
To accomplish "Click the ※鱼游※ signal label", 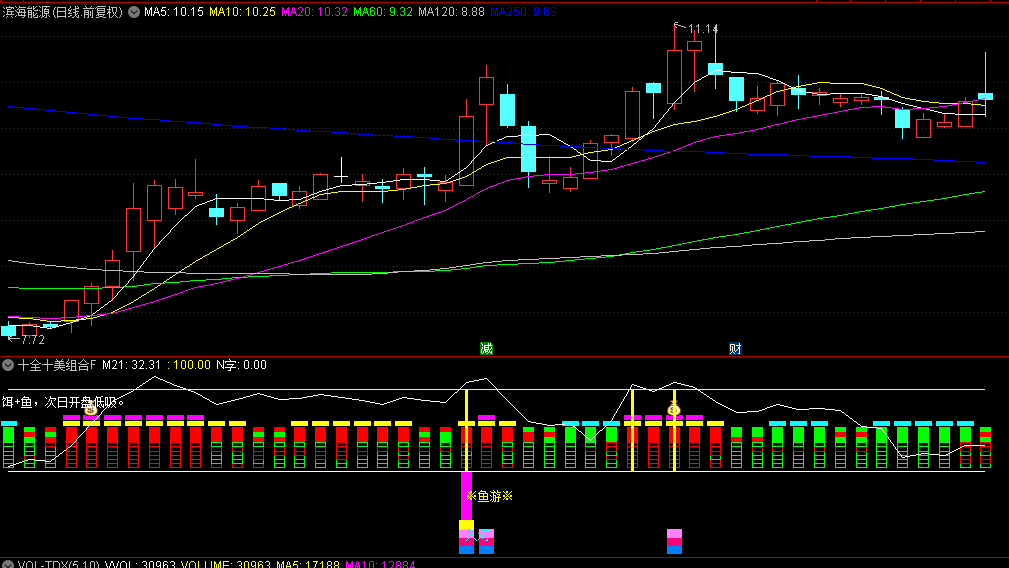I will click(x=490, y=496).
